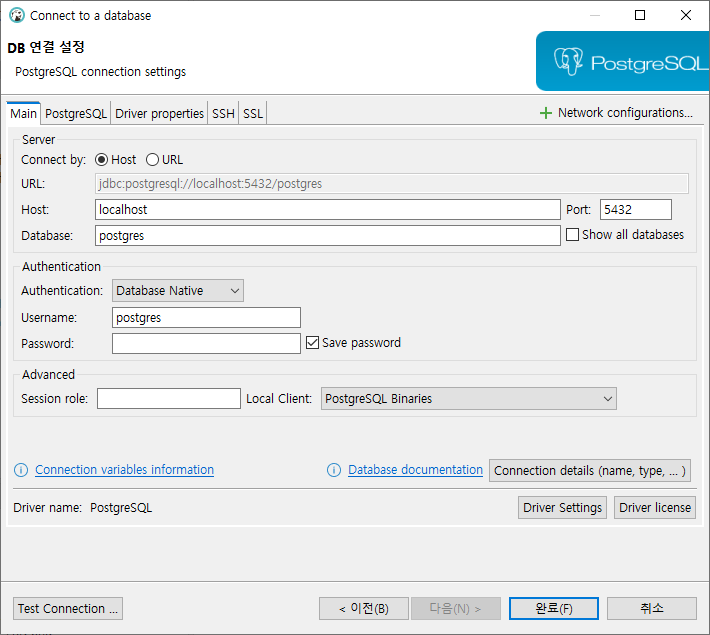Click the disabled JDBC URL field
The image size is (710, 635).
[392, 183]
